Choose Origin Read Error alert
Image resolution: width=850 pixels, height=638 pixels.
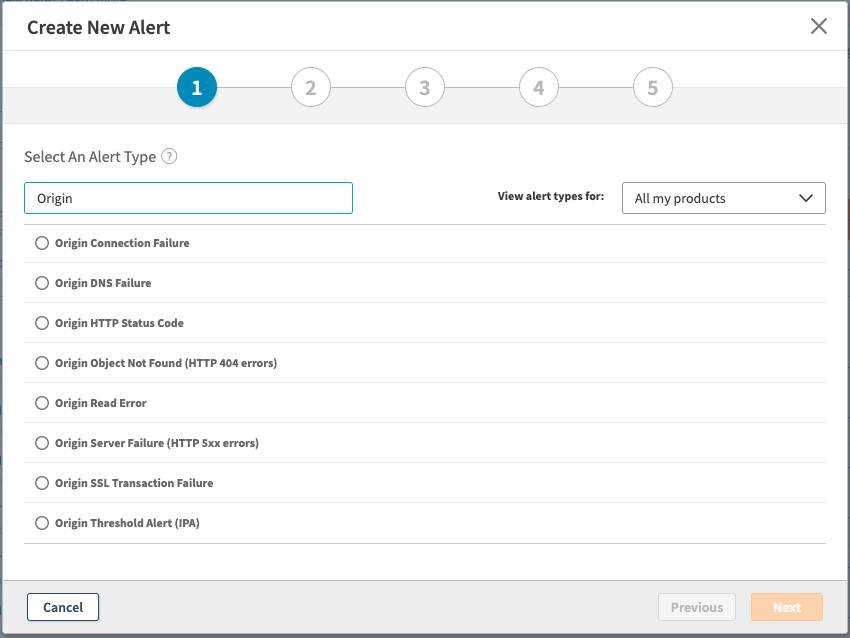pos(42,403)
